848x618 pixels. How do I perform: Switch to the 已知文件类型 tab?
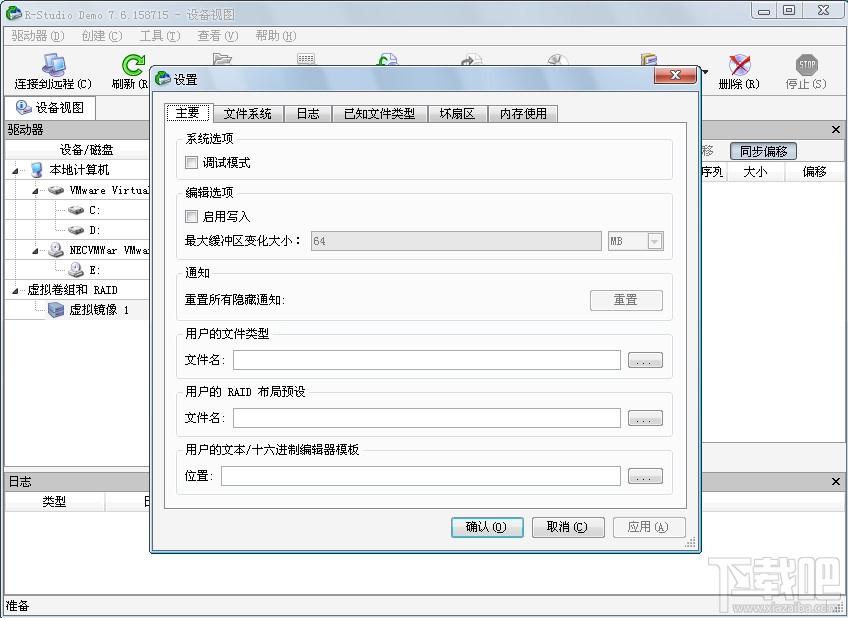click(380, 114)
